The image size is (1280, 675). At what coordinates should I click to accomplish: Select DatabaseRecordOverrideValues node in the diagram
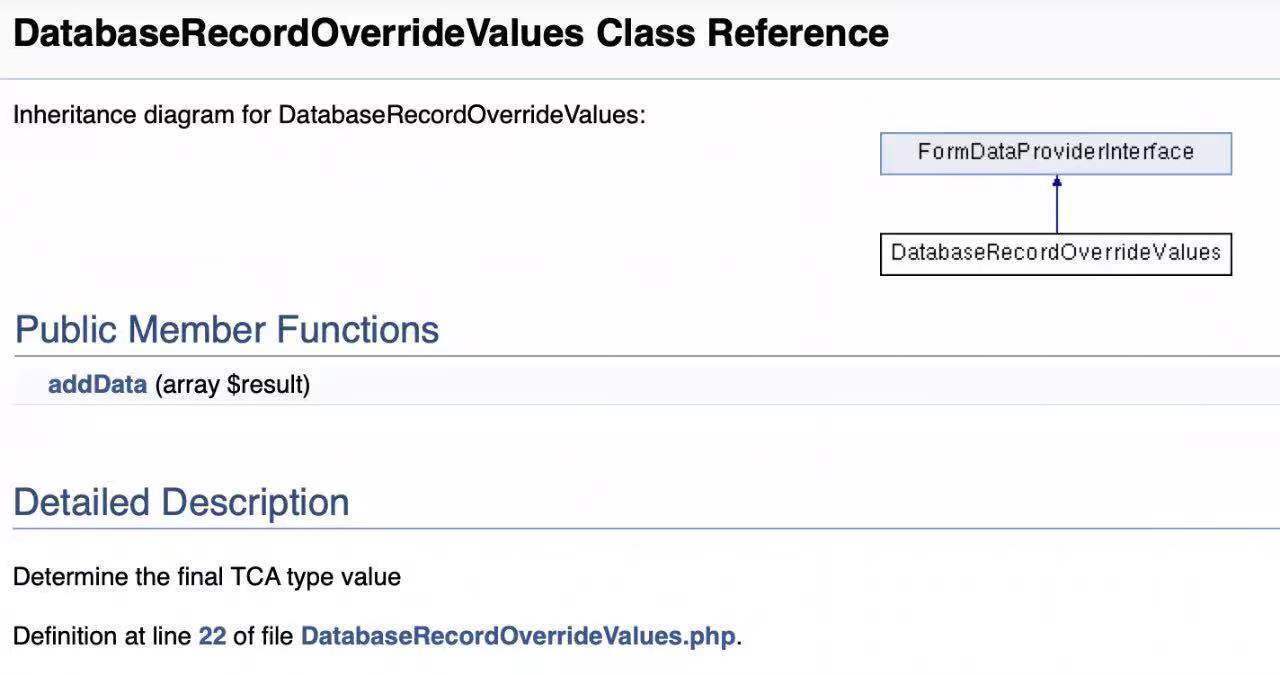[1055, 253]
